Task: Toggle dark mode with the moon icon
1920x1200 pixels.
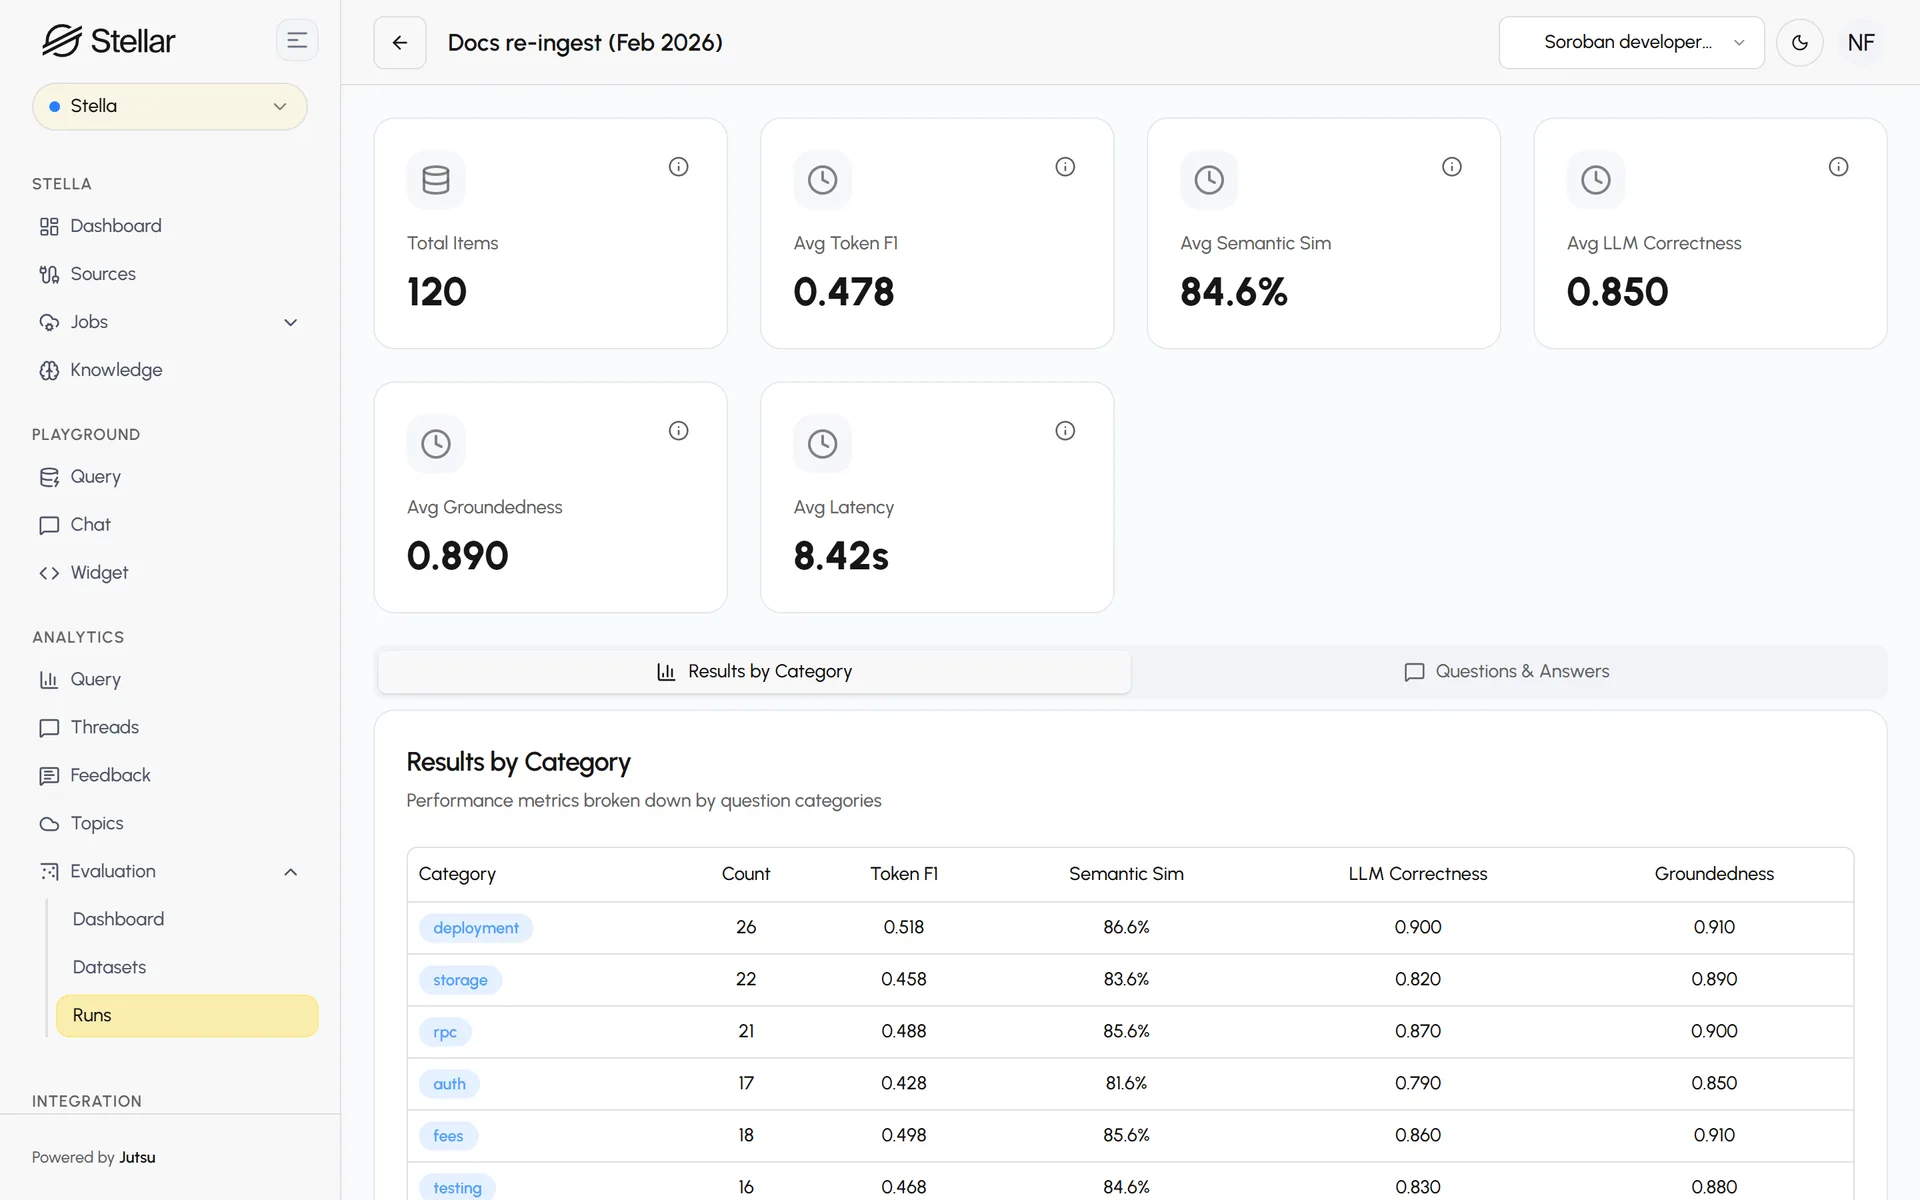Action: (1800, 42)
